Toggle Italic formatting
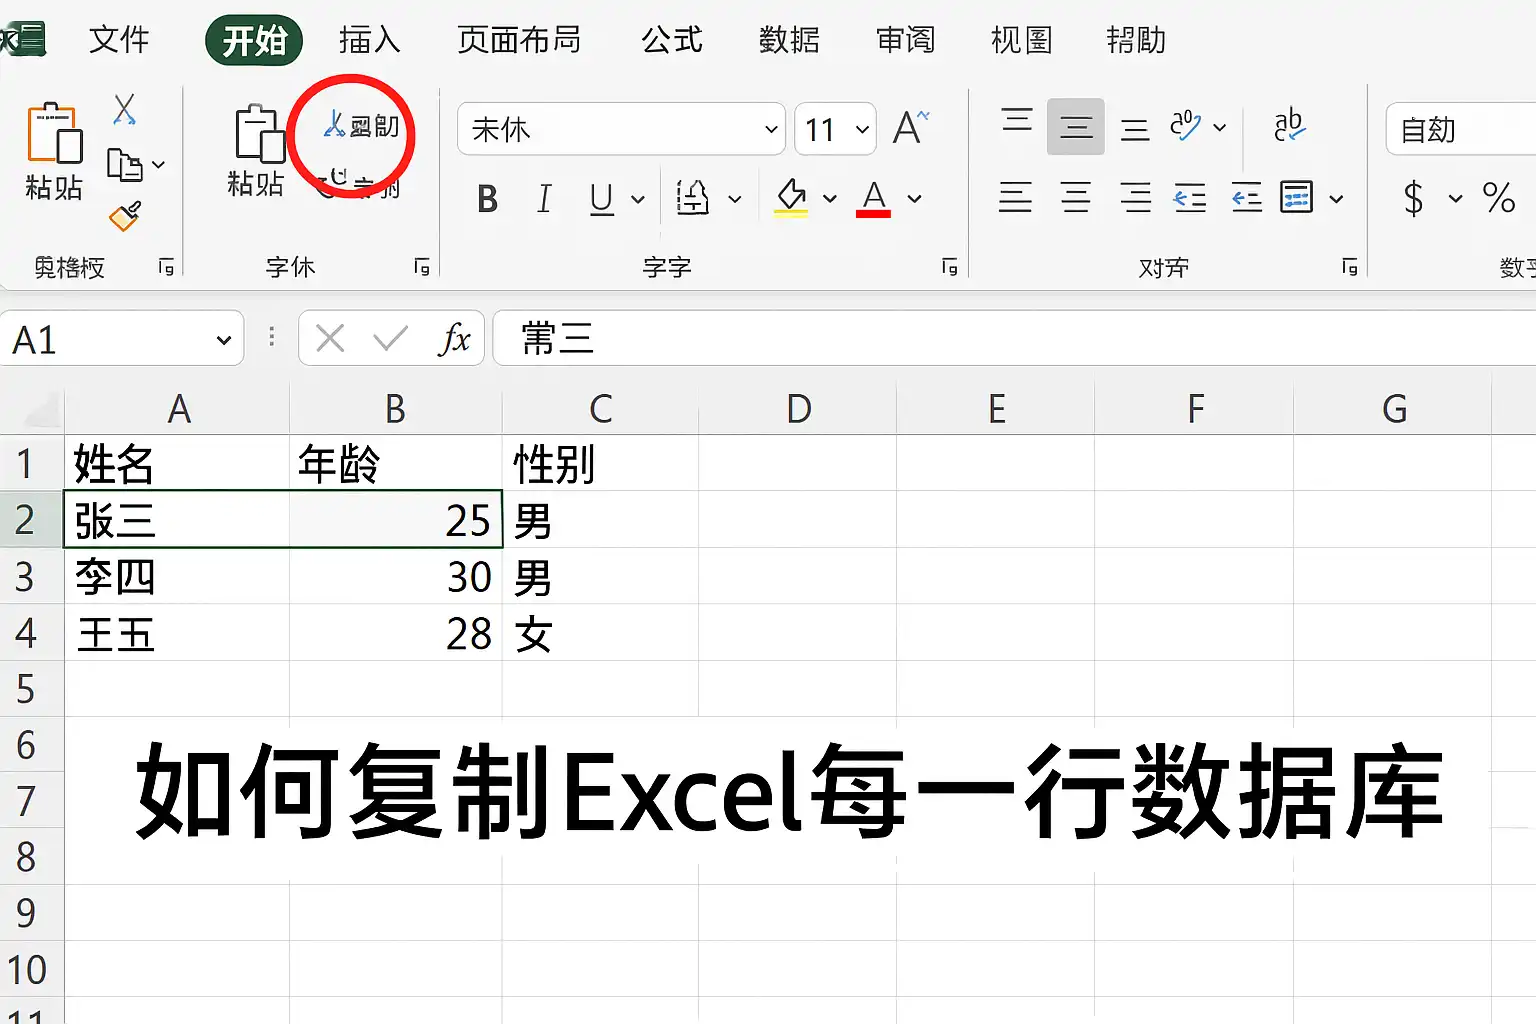 tap(544, 199)
